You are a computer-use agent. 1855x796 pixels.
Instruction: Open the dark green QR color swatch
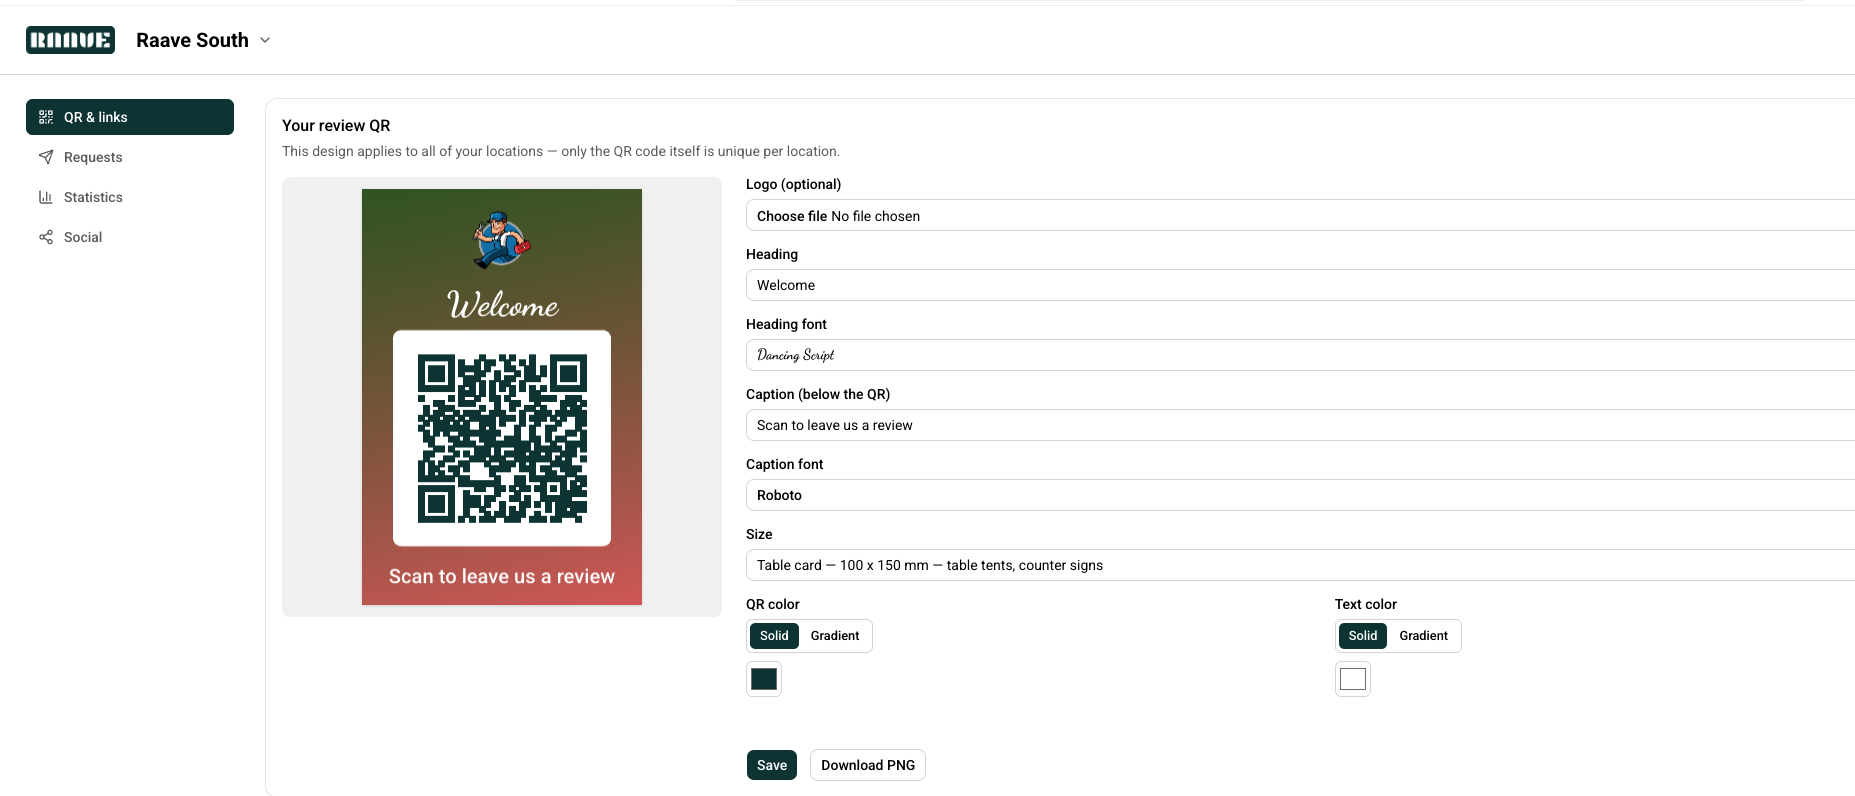(x=764, y=679)
